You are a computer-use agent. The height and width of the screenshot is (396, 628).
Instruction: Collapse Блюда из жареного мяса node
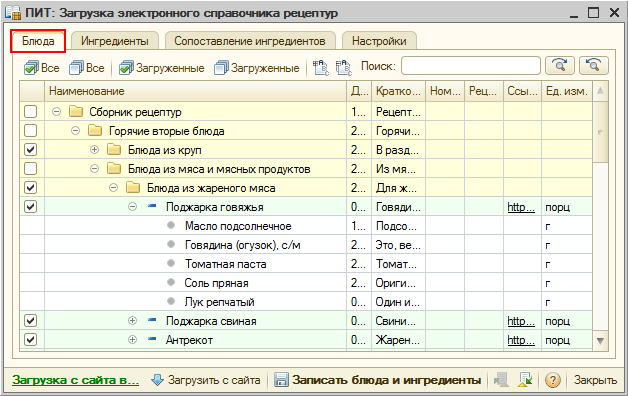tap(114, 187)
